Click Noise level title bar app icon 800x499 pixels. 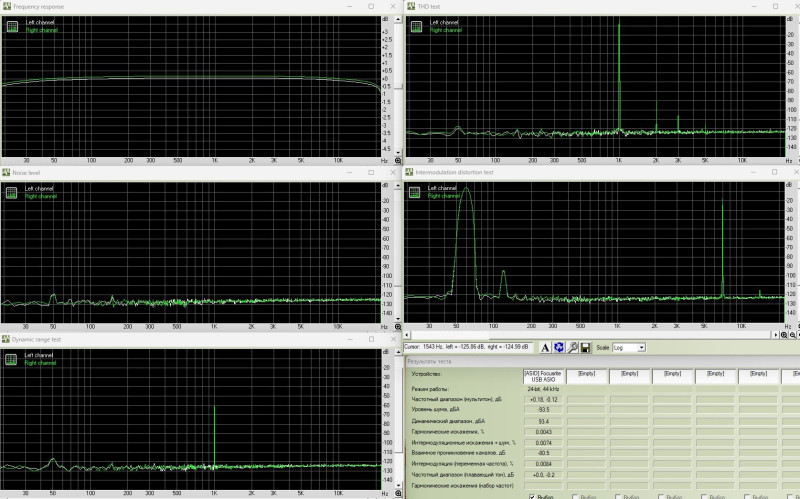click(x=6, y=172)
